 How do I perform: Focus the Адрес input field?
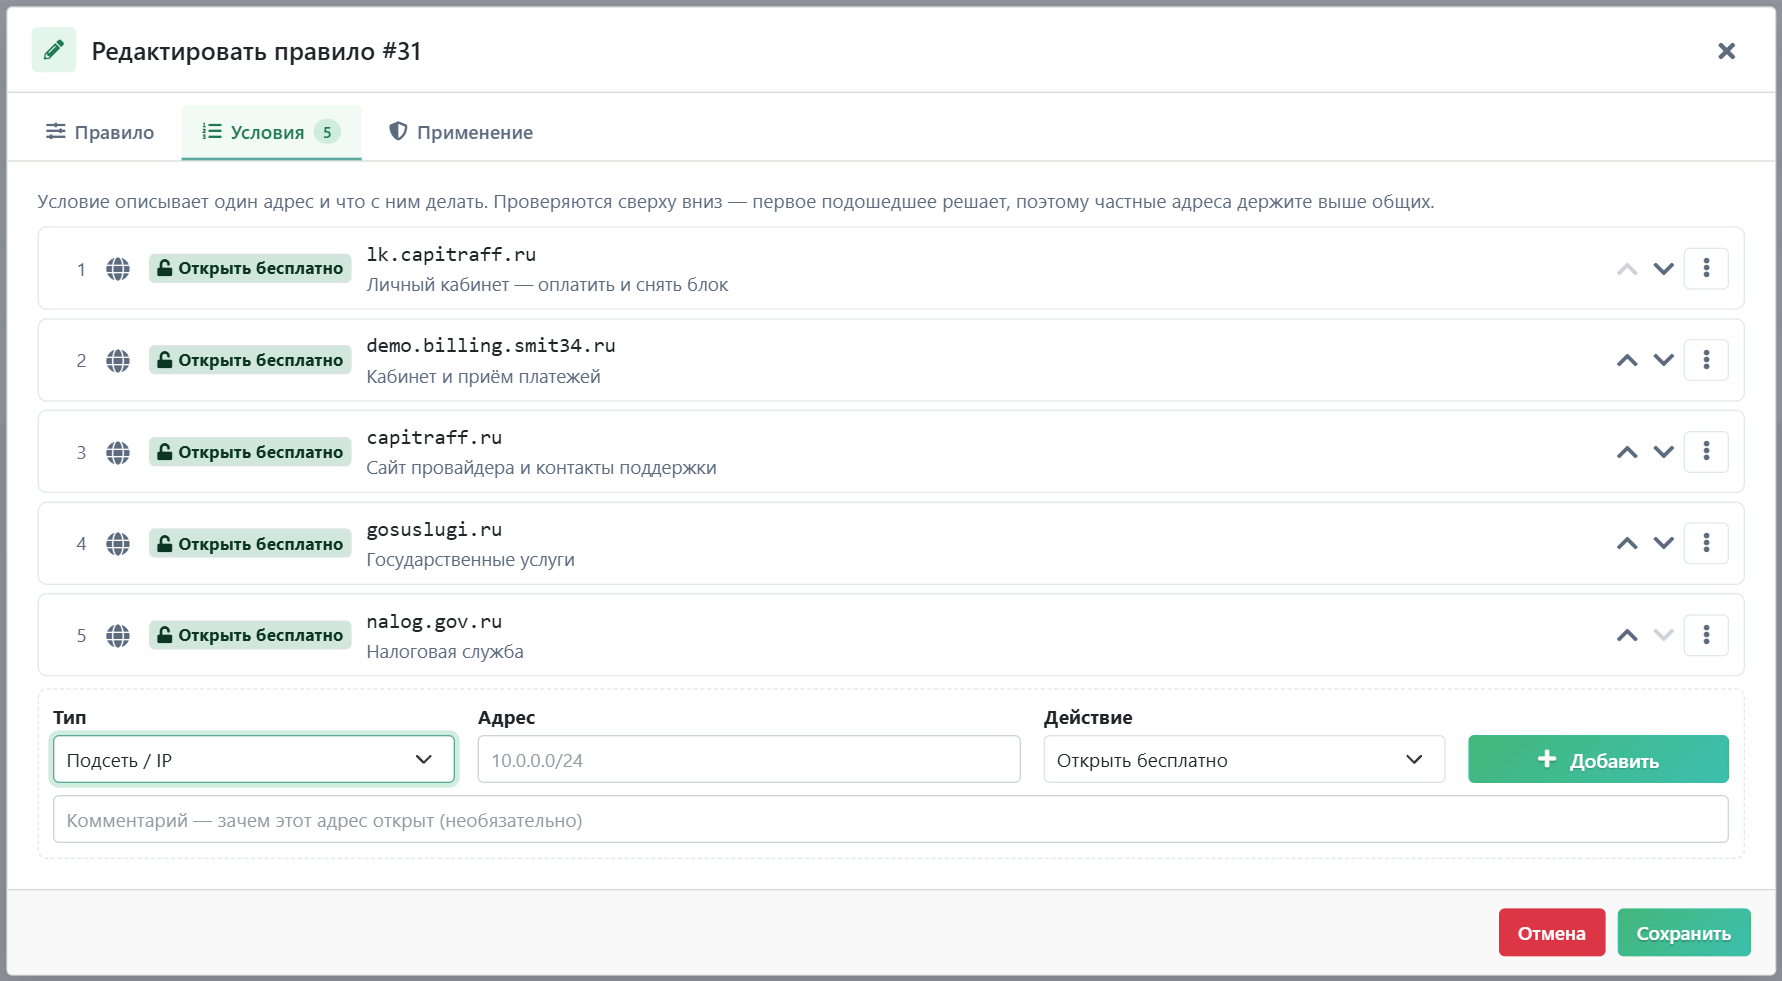click(749, 759)
